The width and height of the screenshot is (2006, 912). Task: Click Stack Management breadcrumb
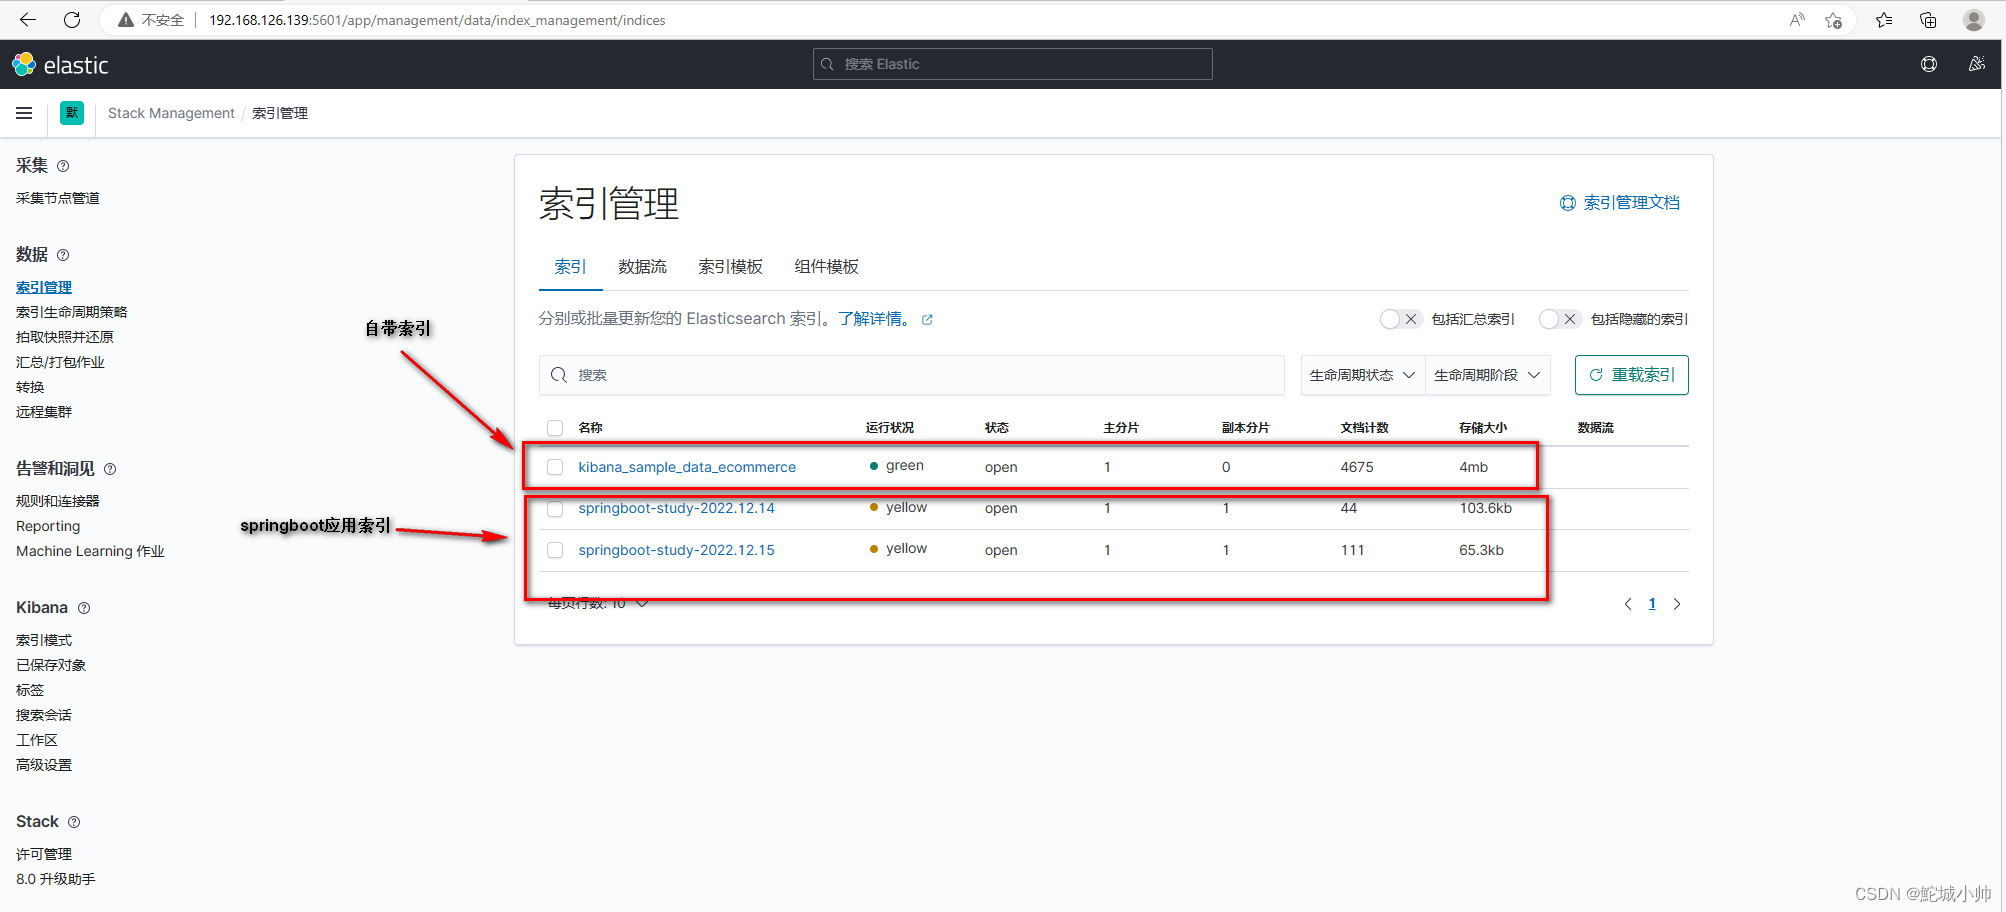pos(171,113)
